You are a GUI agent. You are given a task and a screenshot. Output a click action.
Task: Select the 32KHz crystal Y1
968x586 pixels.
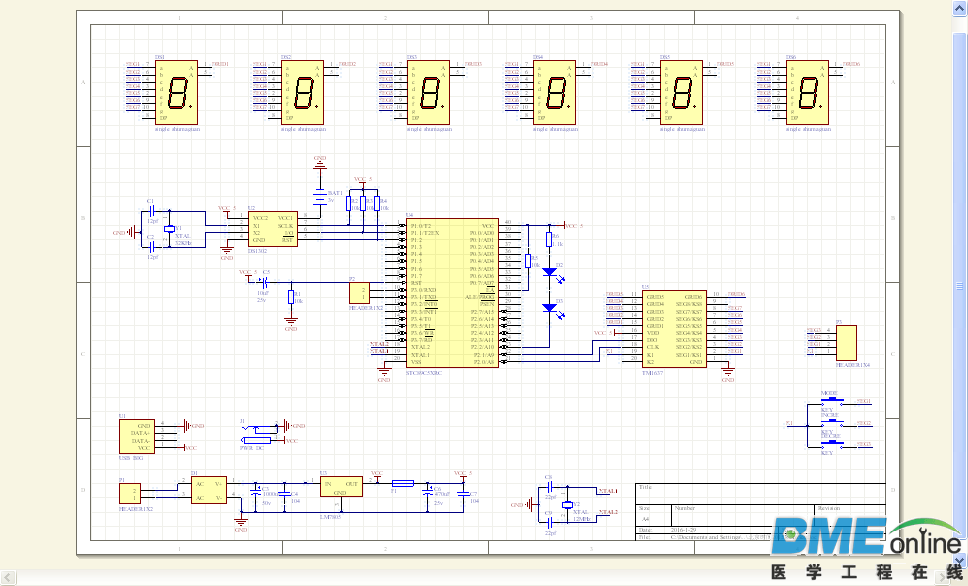[169, 229]
